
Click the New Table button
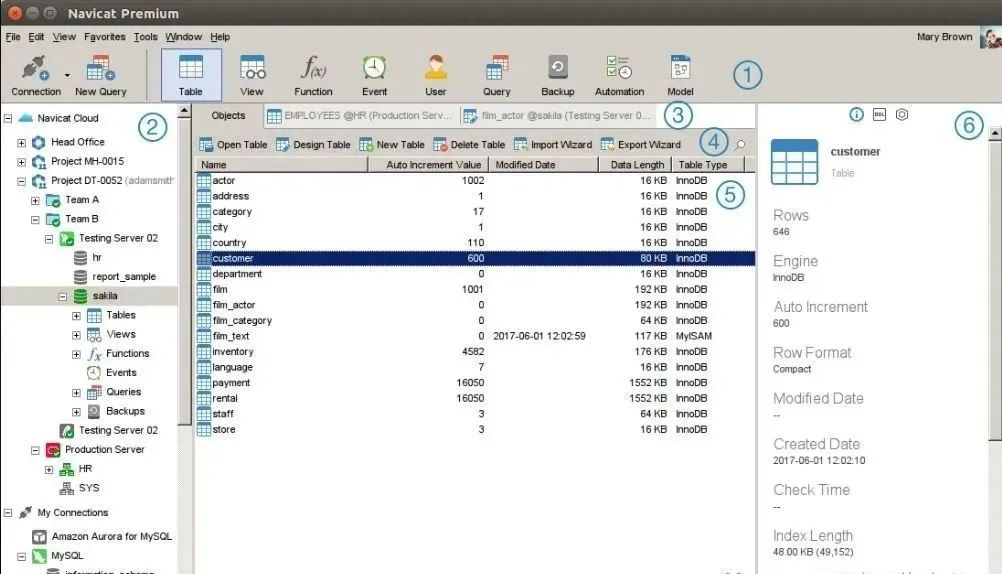point(392,145)
